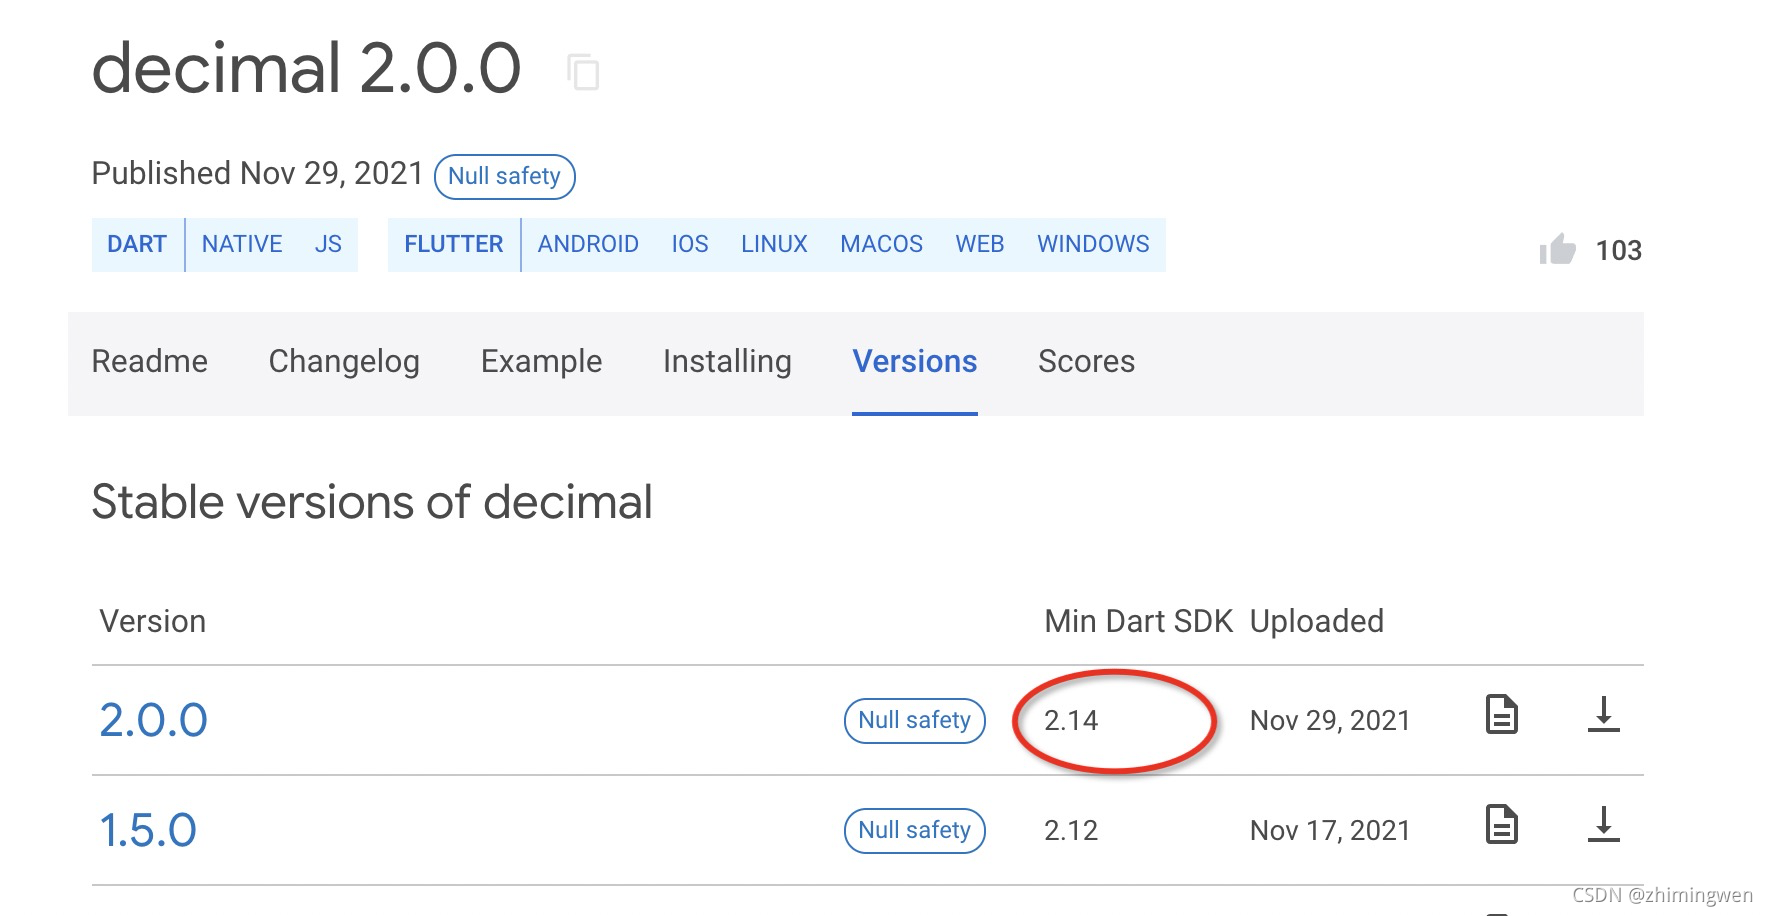This screenshot has height=916, width=1768.
Task: Click the Nov 29, 2021 upload date in 2.0.0 row
Action: 1330,720
